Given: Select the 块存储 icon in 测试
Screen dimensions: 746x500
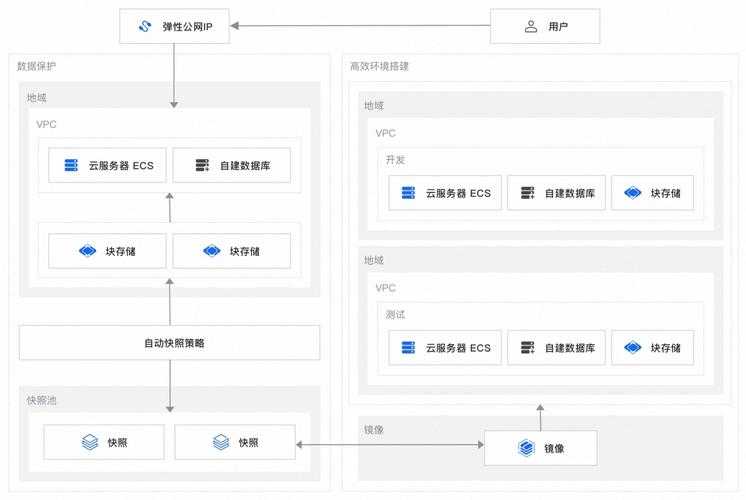Looking at the screenshot, I should point(633,347).
